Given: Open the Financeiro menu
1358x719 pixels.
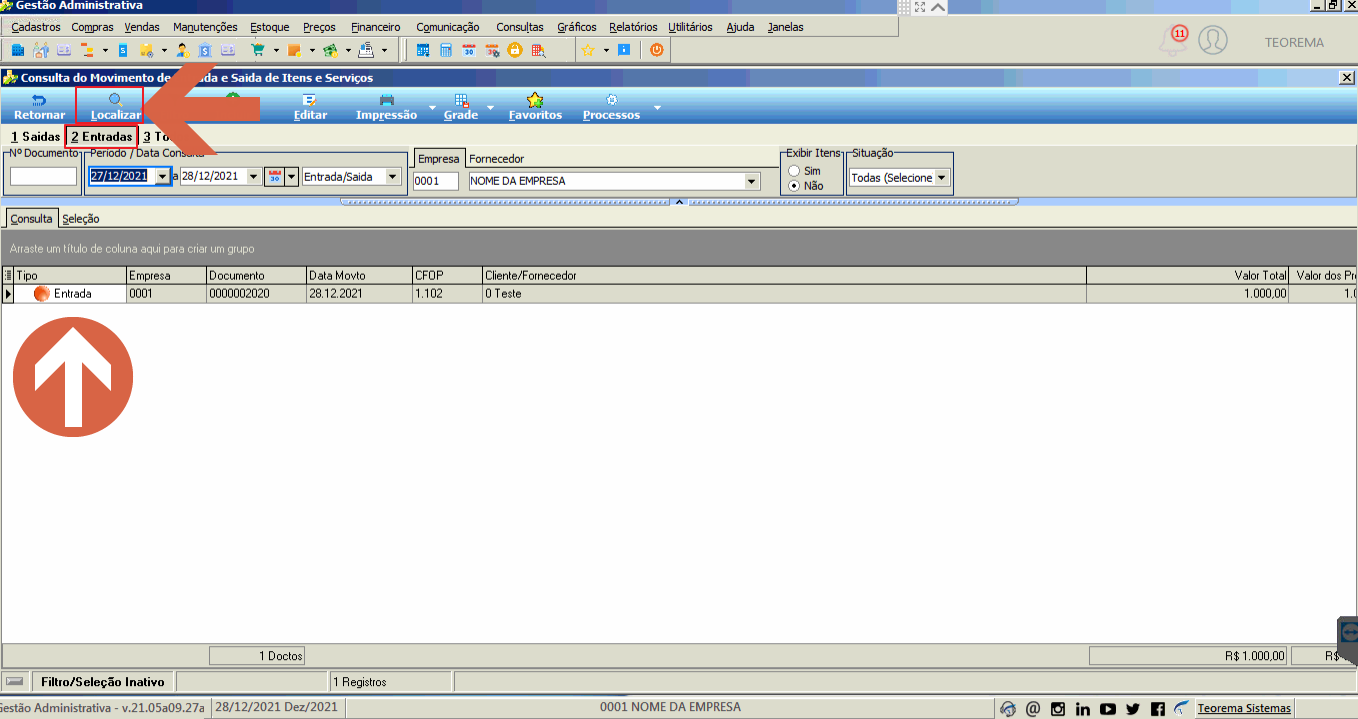Looking at the screenshot, I should point(376,27).
